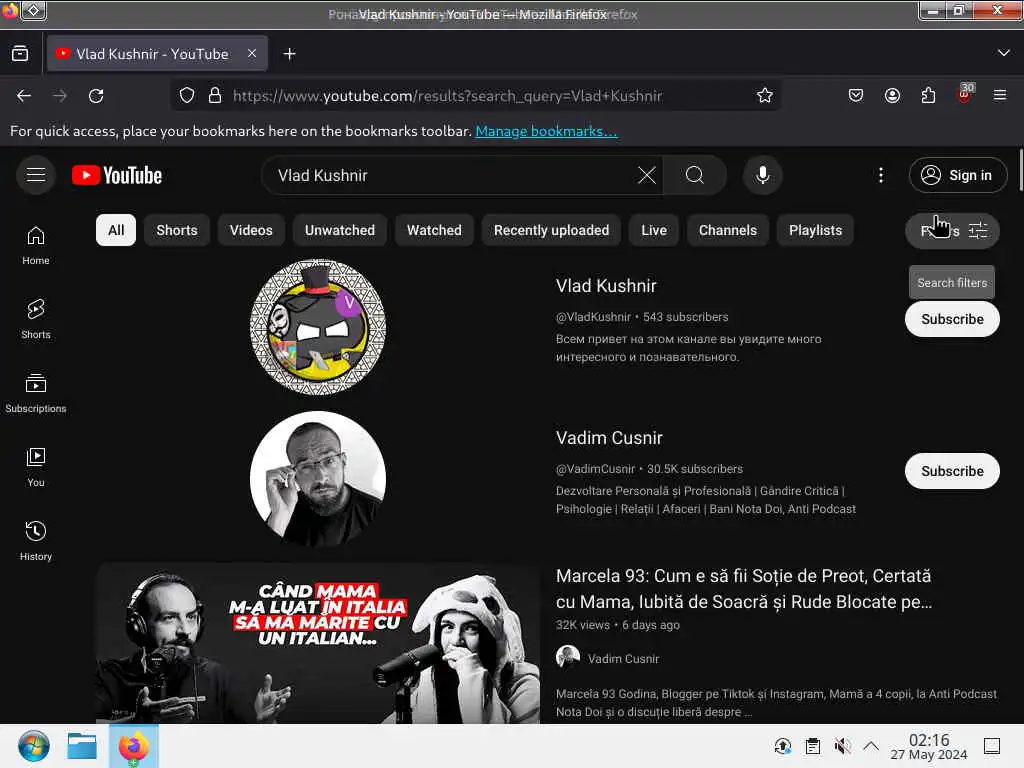Image resolution: width=1024 pixels, height=768 pixels.
Task: Open the Manage bookmarks link
Action: [546, 131]
